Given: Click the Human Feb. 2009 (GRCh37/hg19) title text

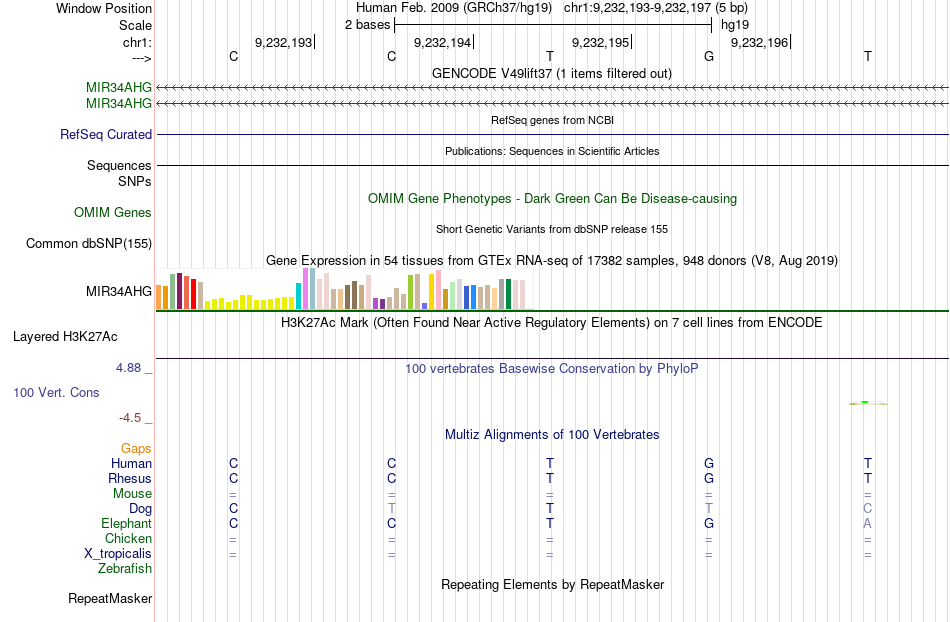Looking at the screenshot, I should 454,8.
